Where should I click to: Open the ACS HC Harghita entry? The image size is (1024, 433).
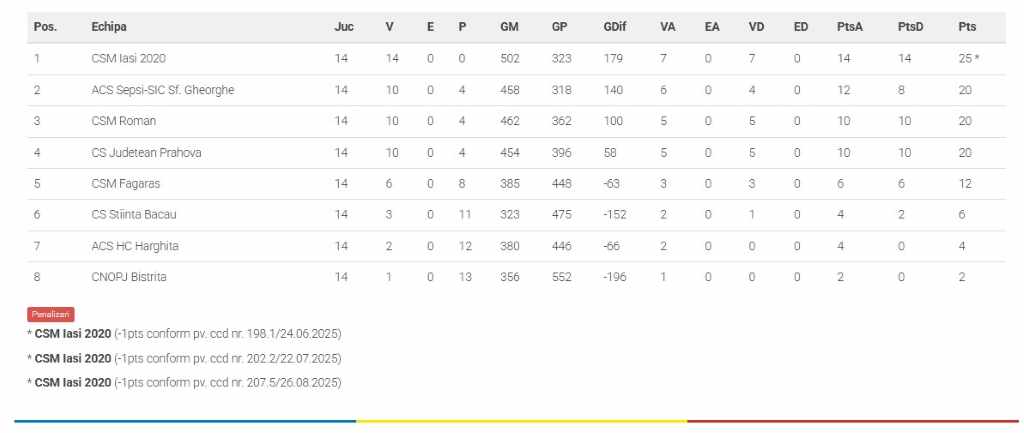135,246
